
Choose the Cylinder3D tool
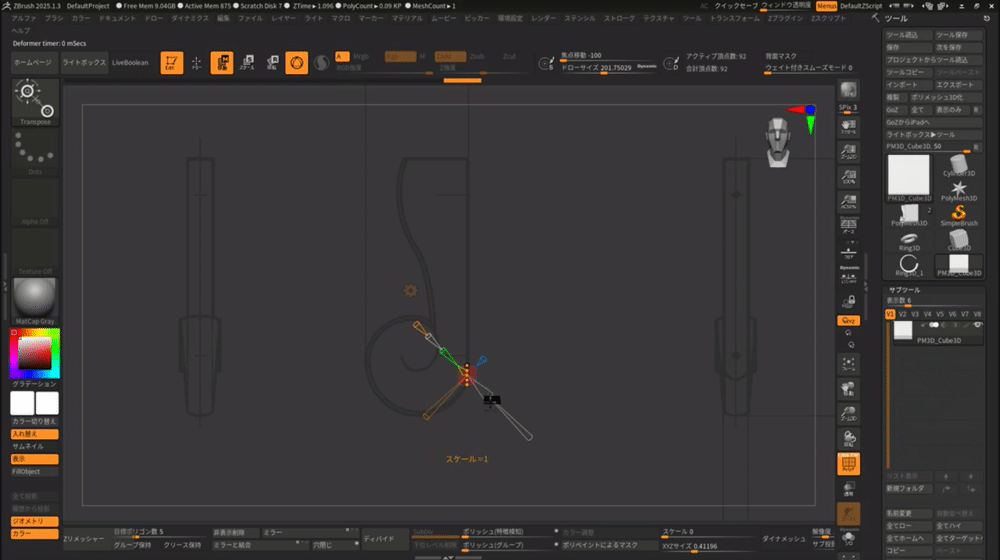pyautogui.click(x=958, y=163)
